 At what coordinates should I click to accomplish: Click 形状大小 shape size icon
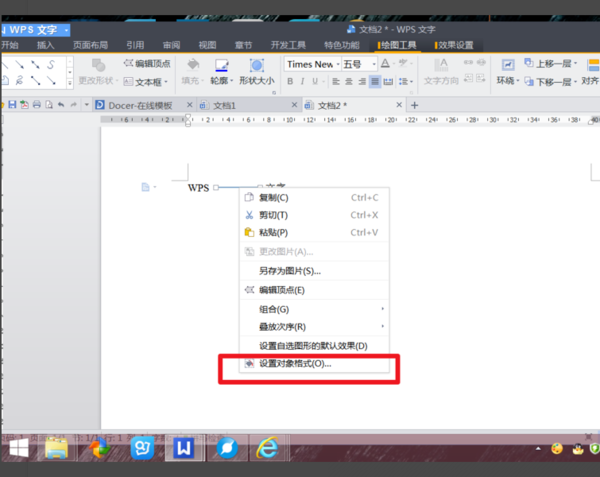(257, 65)
